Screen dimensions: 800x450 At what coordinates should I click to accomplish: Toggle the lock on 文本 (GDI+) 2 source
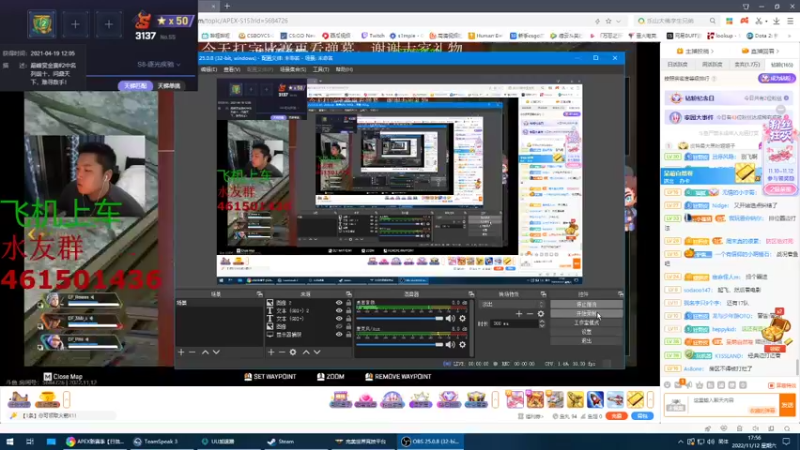click(x=349, y=311)
